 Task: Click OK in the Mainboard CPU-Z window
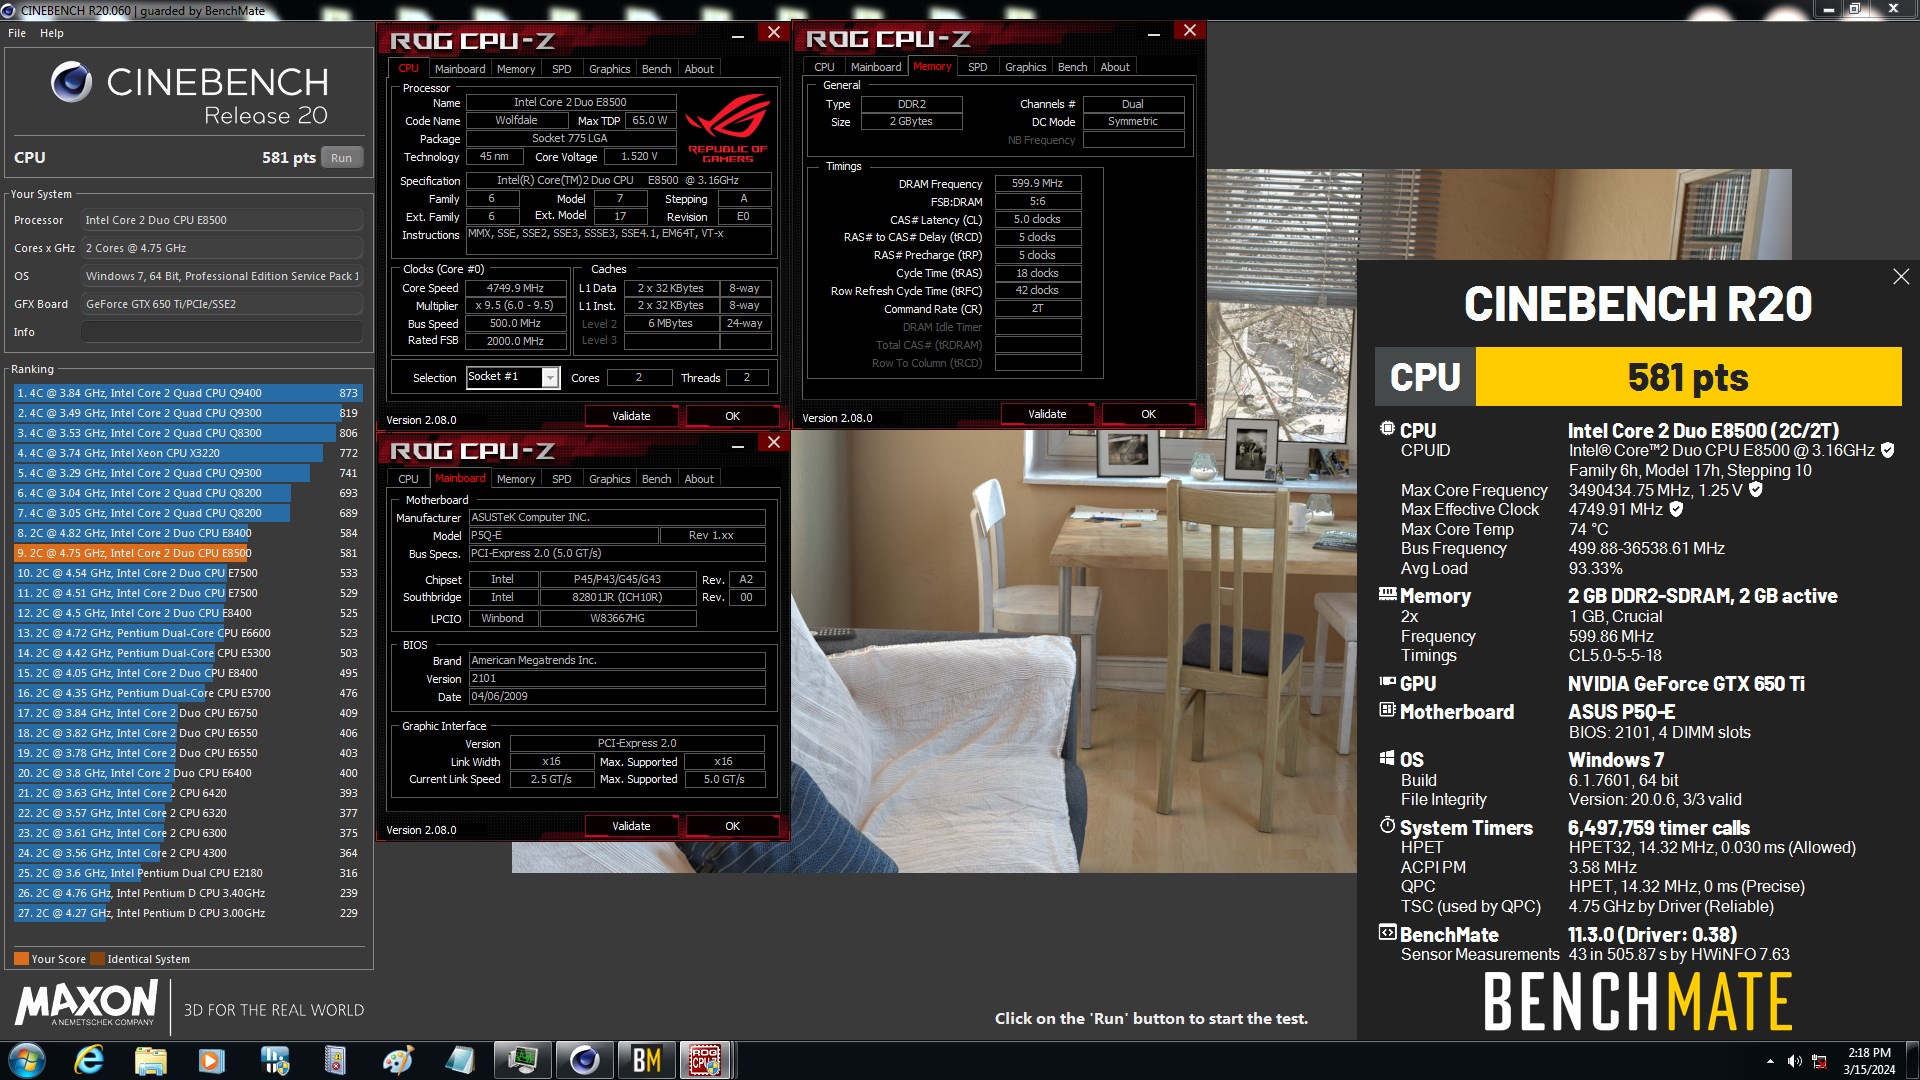[733, 826]
